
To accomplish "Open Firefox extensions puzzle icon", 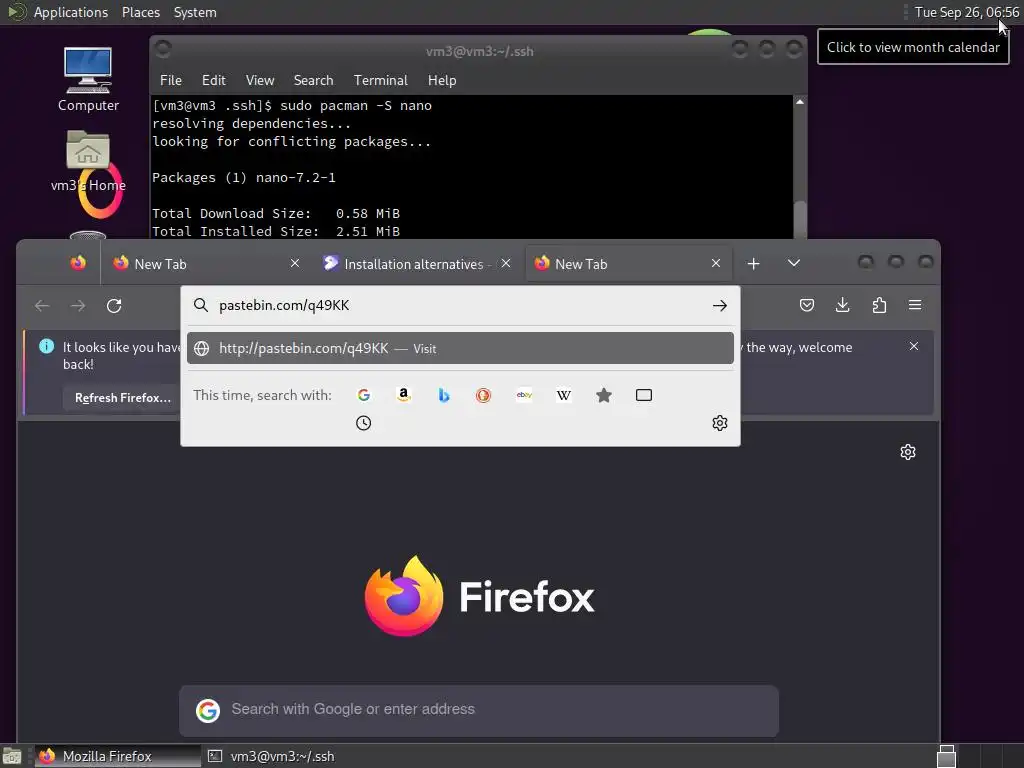I will pos(879,305).
